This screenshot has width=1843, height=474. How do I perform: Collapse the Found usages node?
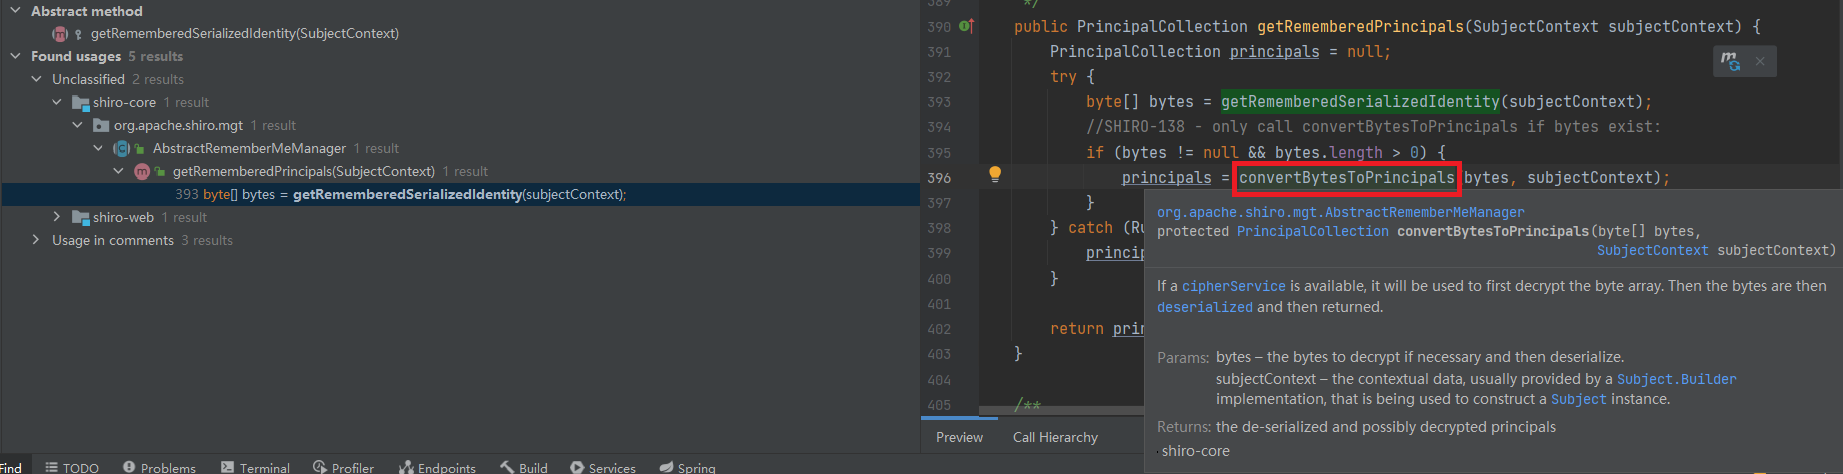coord(15,56)
